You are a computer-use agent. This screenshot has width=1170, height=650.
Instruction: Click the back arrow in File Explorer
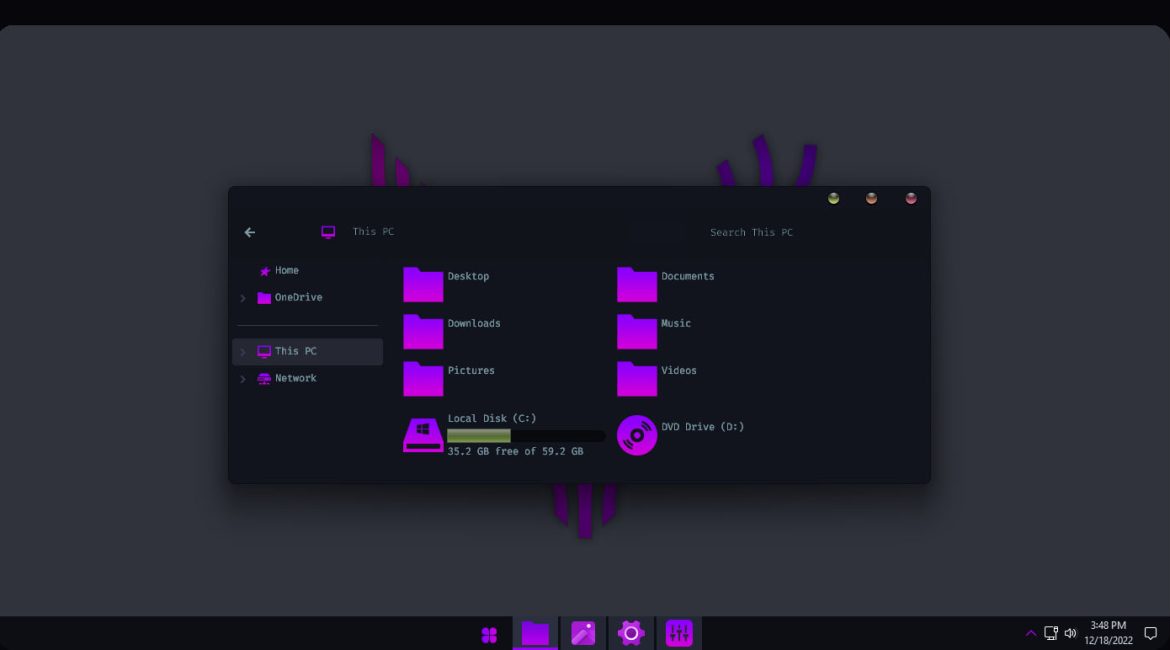[250, 232]
